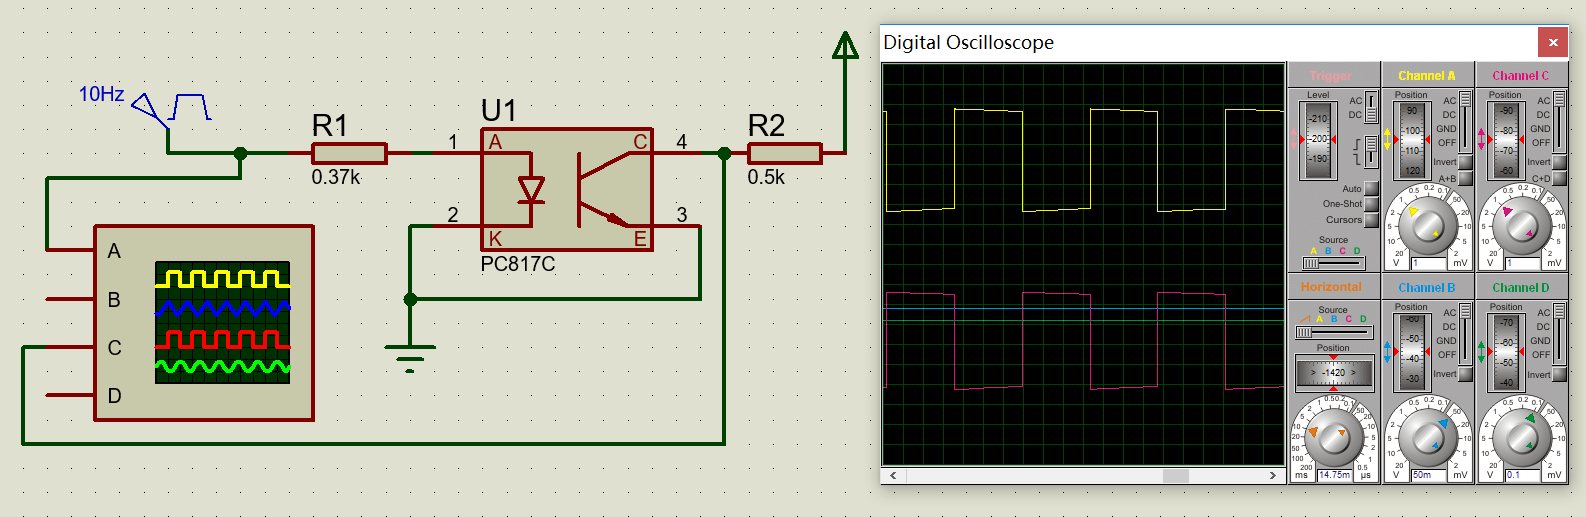Click Channel D coupling slider
The height and width of the screenshot is (517, 1586).
click(1560, 333)
